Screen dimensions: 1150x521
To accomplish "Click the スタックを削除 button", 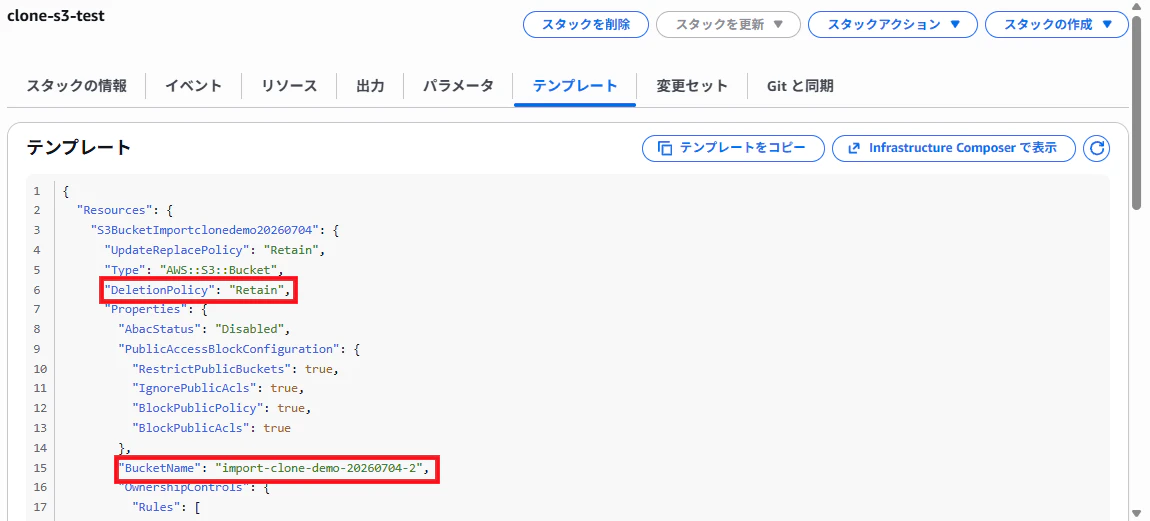I will tap(586, 24).
